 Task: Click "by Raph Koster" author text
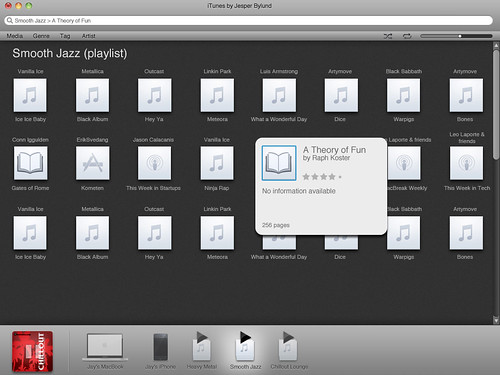click(326, 158)
